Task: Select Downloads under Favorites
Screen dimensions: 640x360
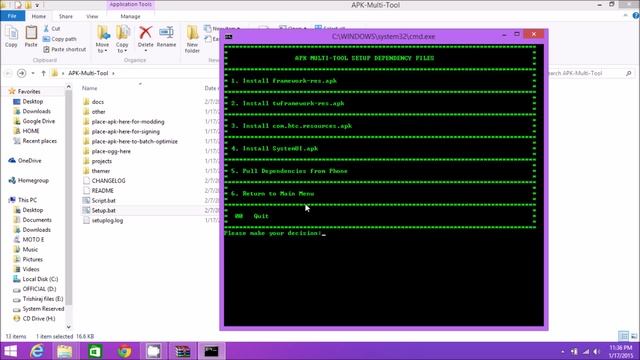Action: point(37,111)
